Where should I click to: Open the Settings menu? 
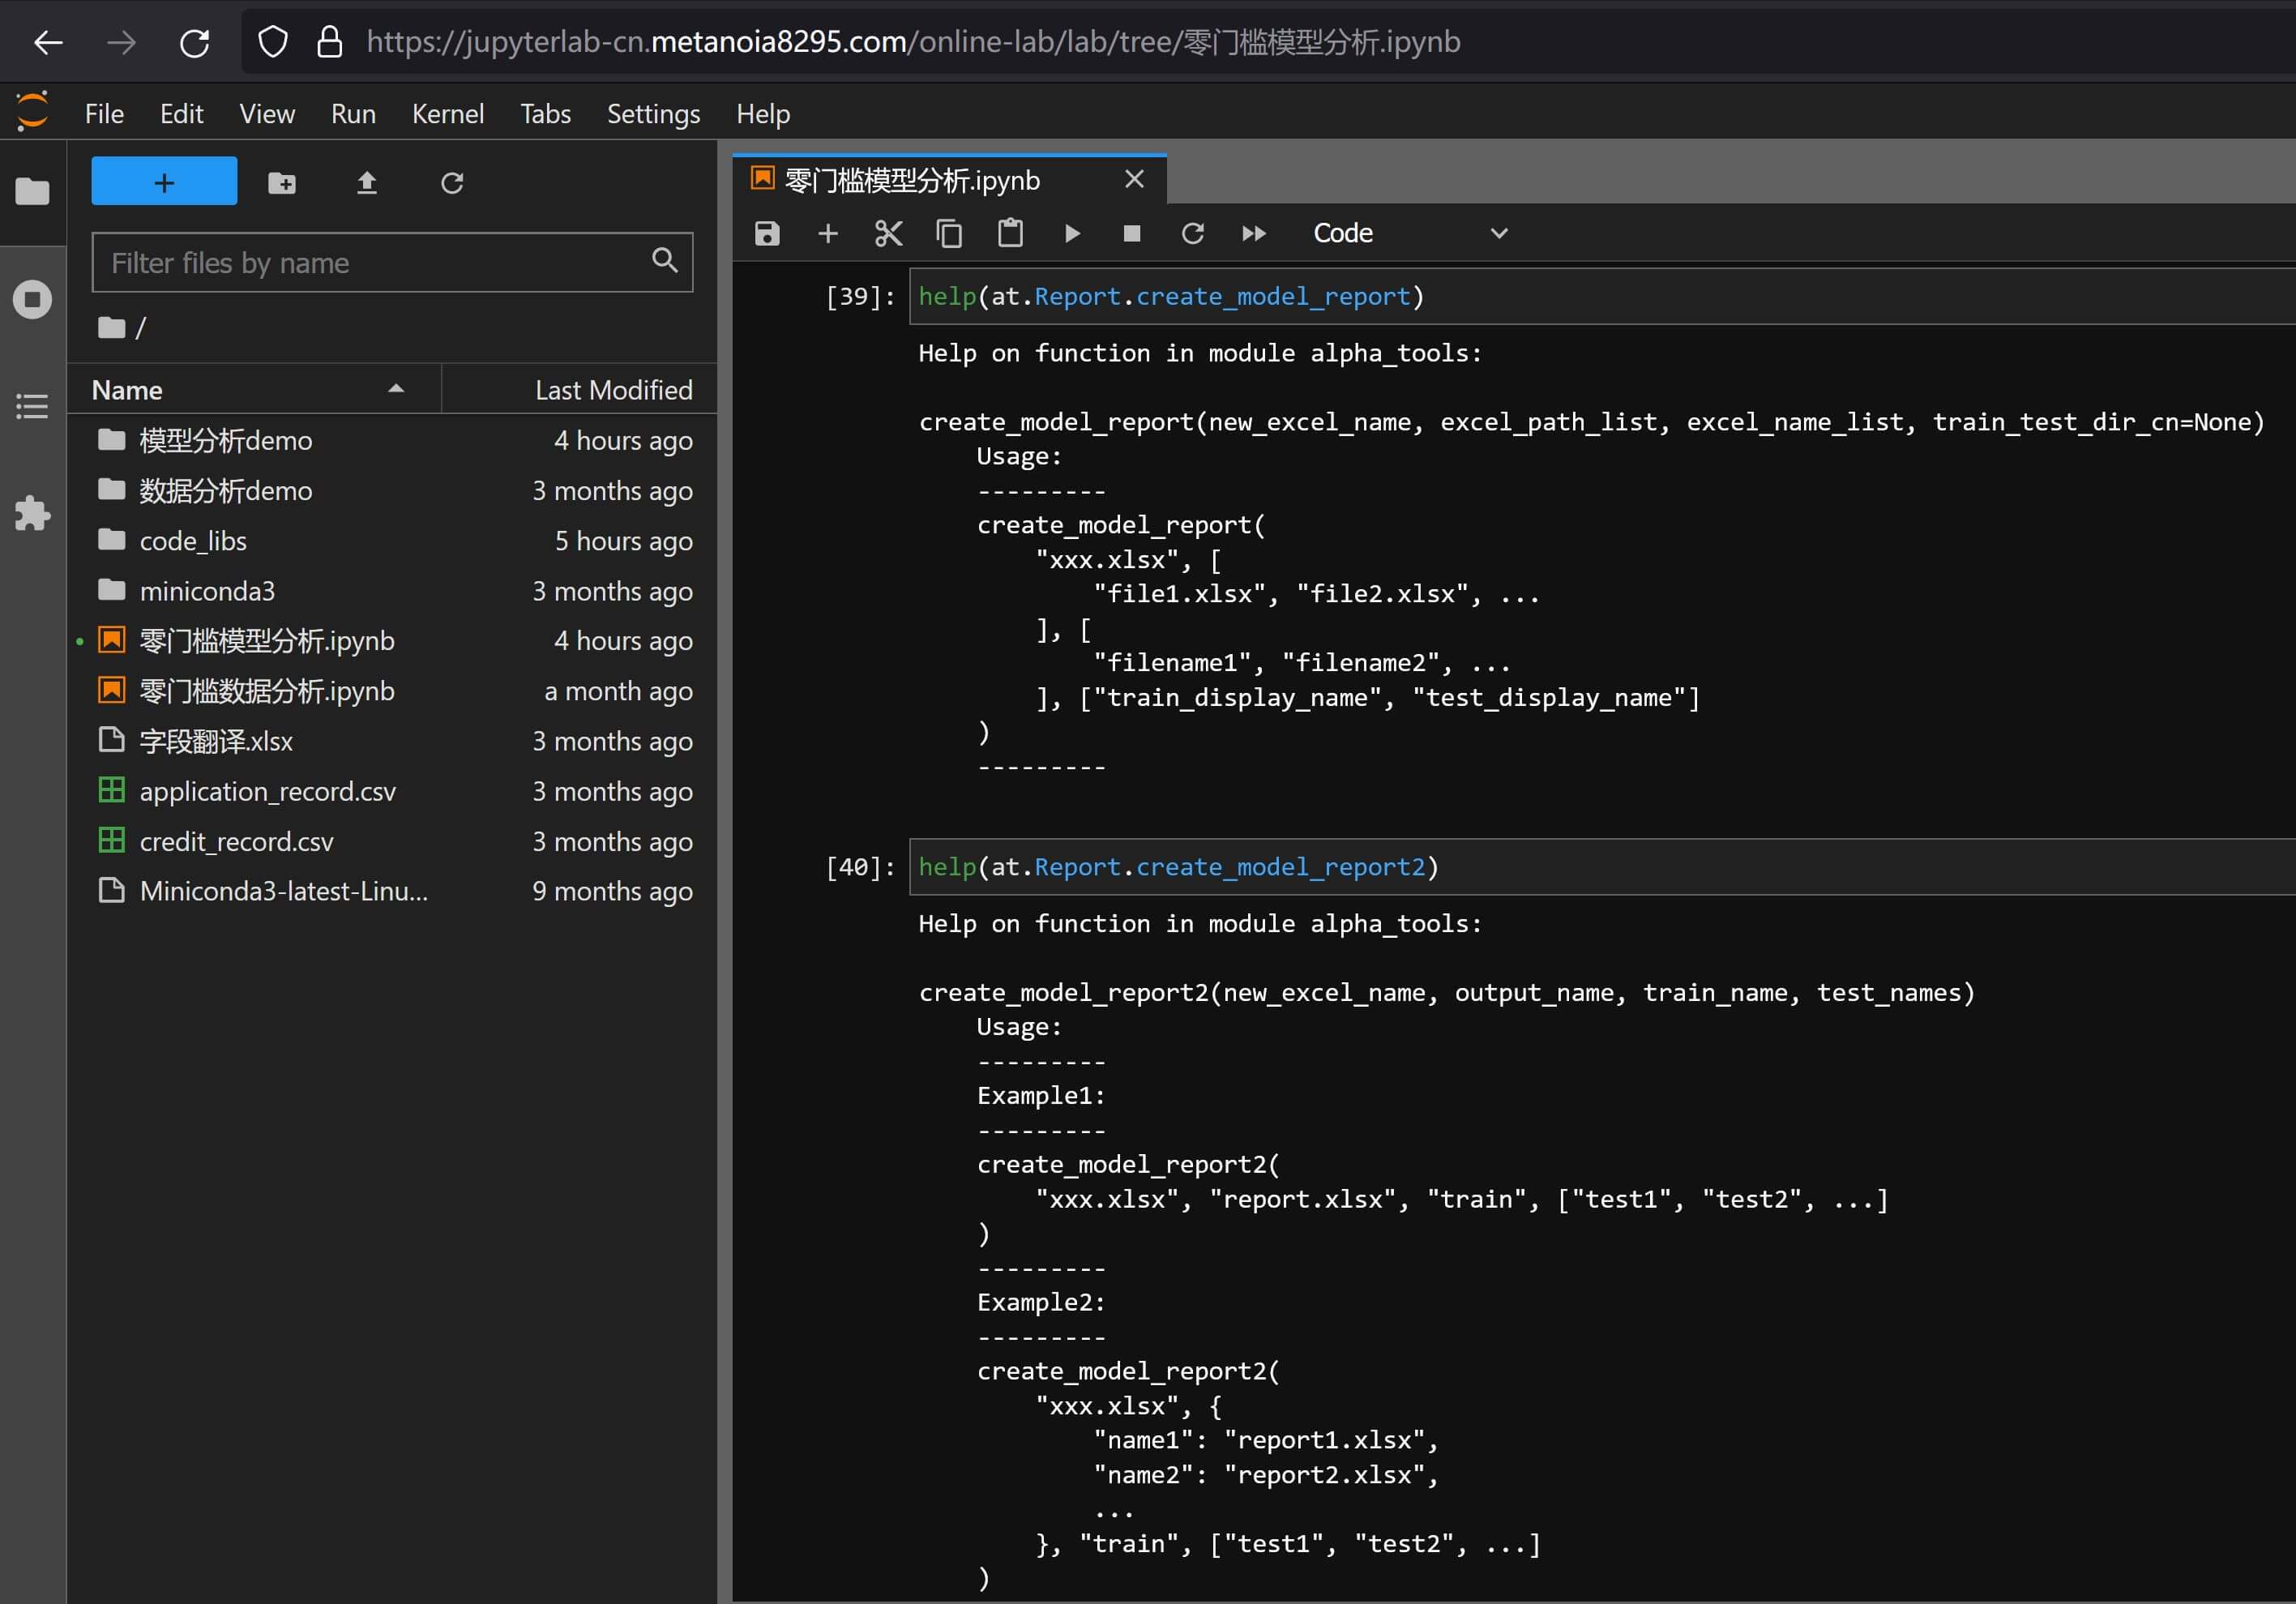653,114
